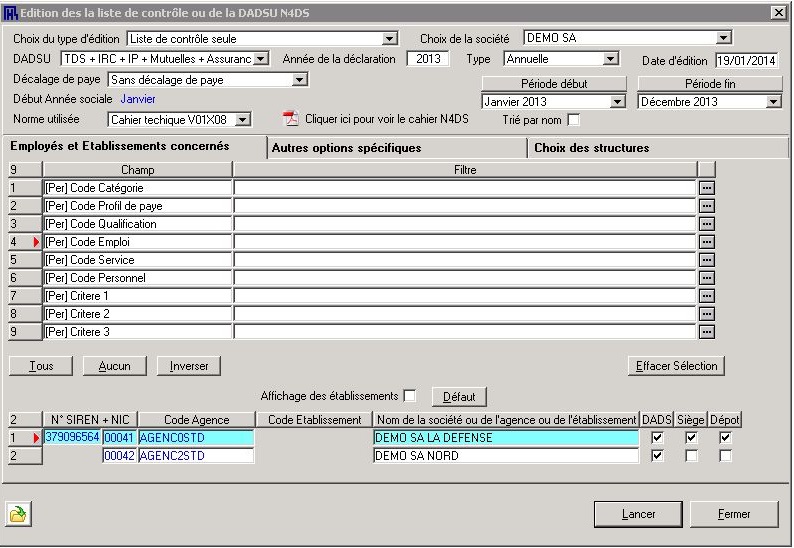This screenshot has height=548, width=794.
Task: Toggle the Trié par nom checkbox
Action: click(x=573, y=121)
